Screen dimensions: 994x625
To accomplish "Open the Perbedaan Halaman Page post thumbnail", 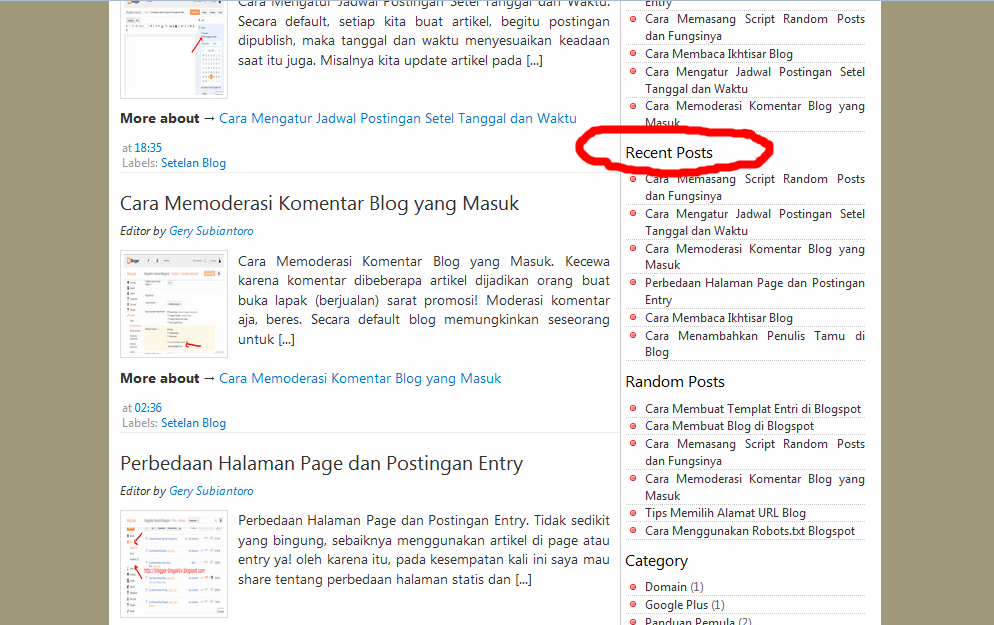I will [x=174, y=563].
